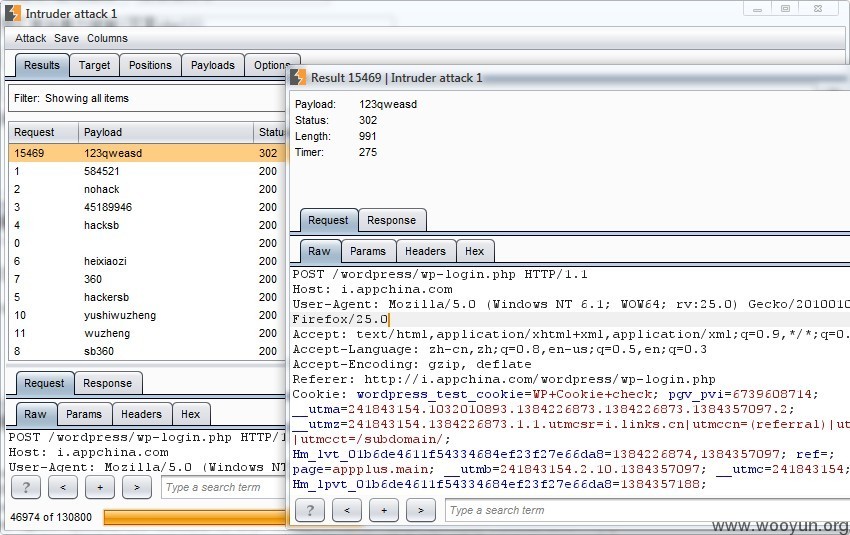Switch to the Options tab
The width and height of the screenshot is (850, 535).
tap(270, 65)
